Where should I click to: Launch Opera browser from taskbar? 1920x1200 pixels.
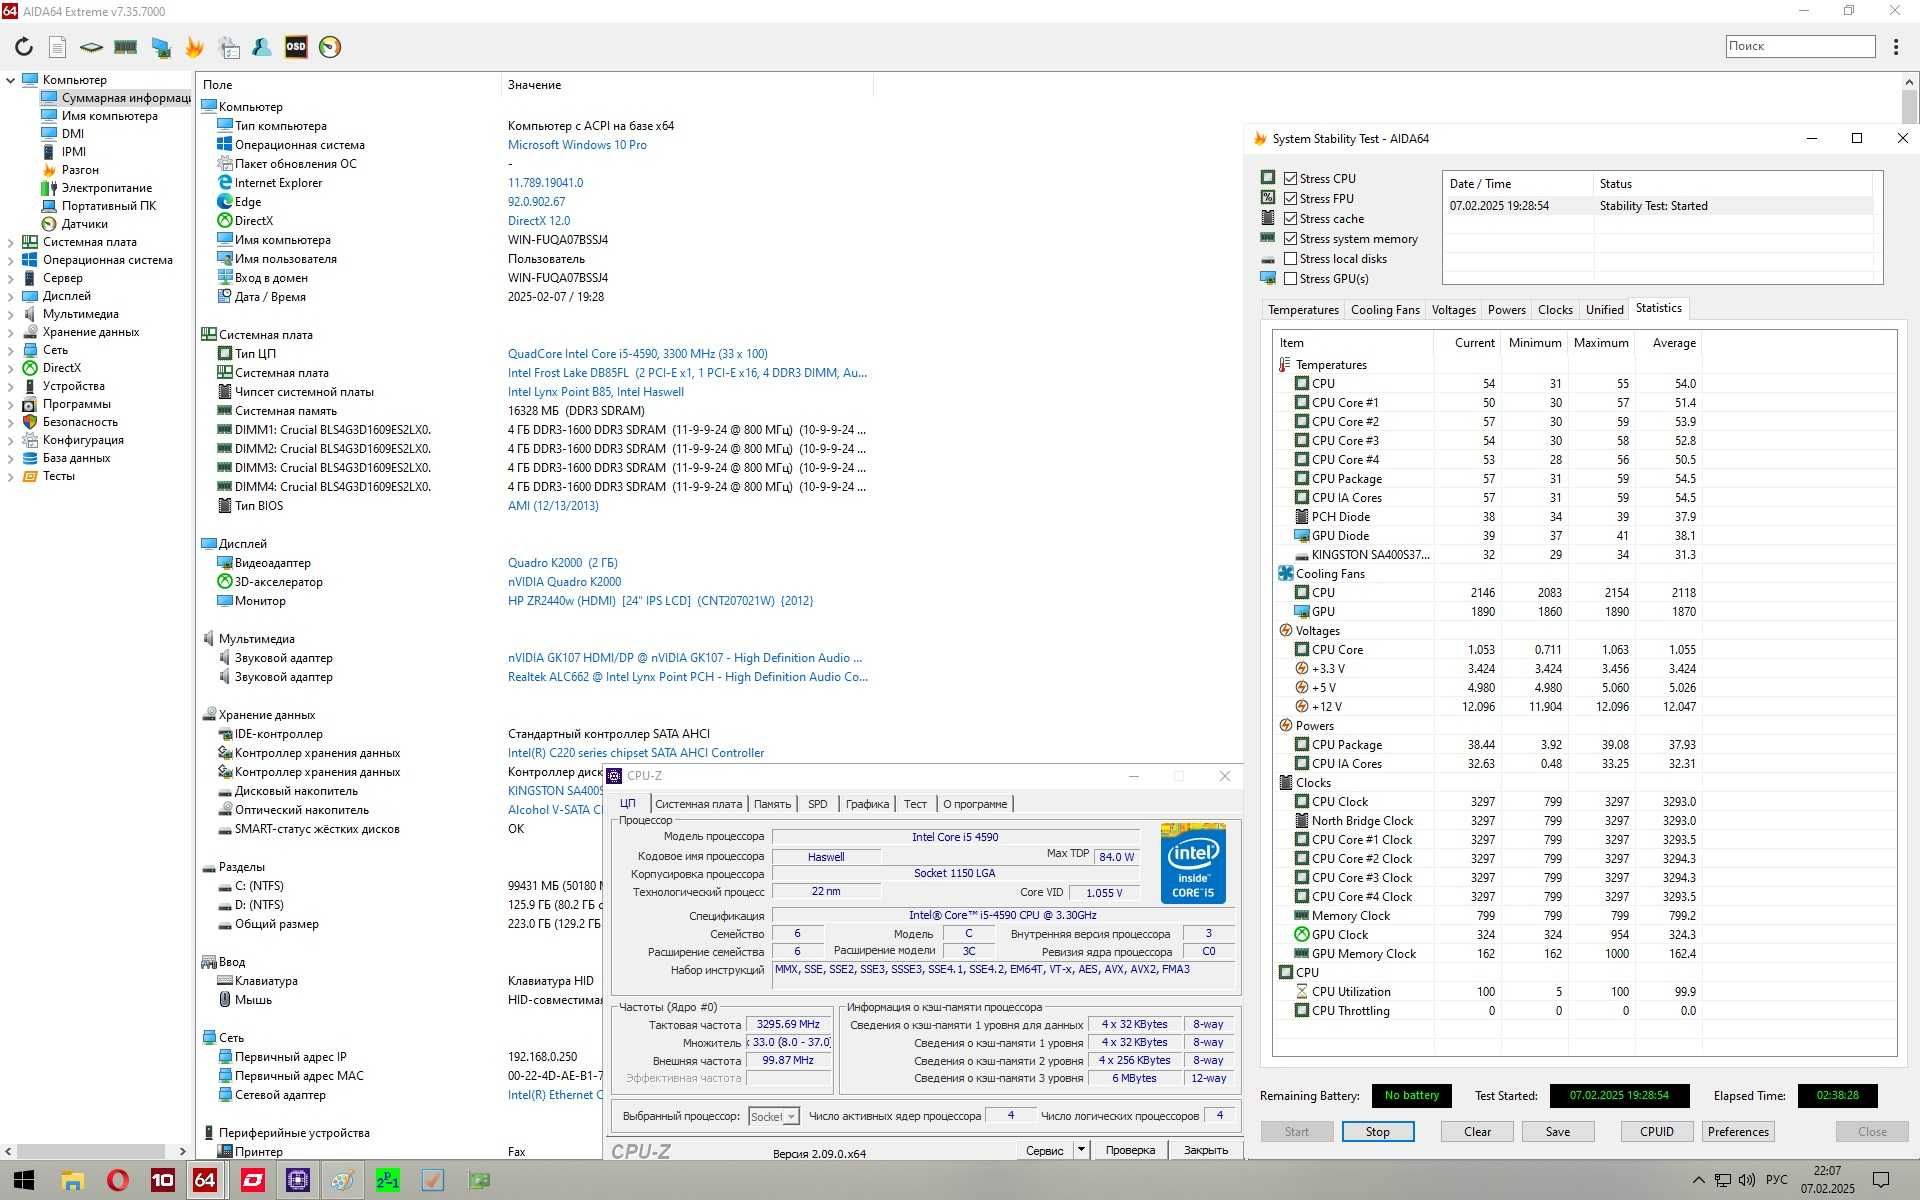click(118, 1180)
